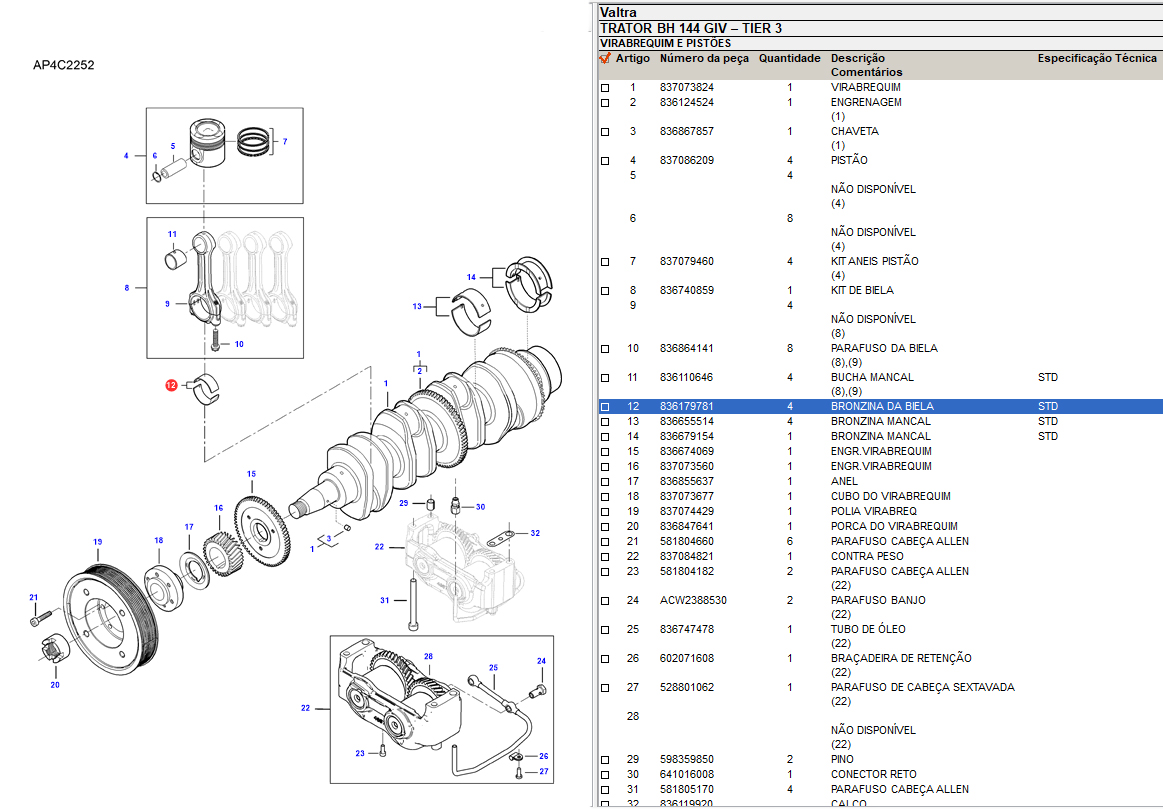The width and height of the screenshot is (1163, 809).
Task: Tick the checkbox for item 4 PISTÃO
Action: pos(604,161)
